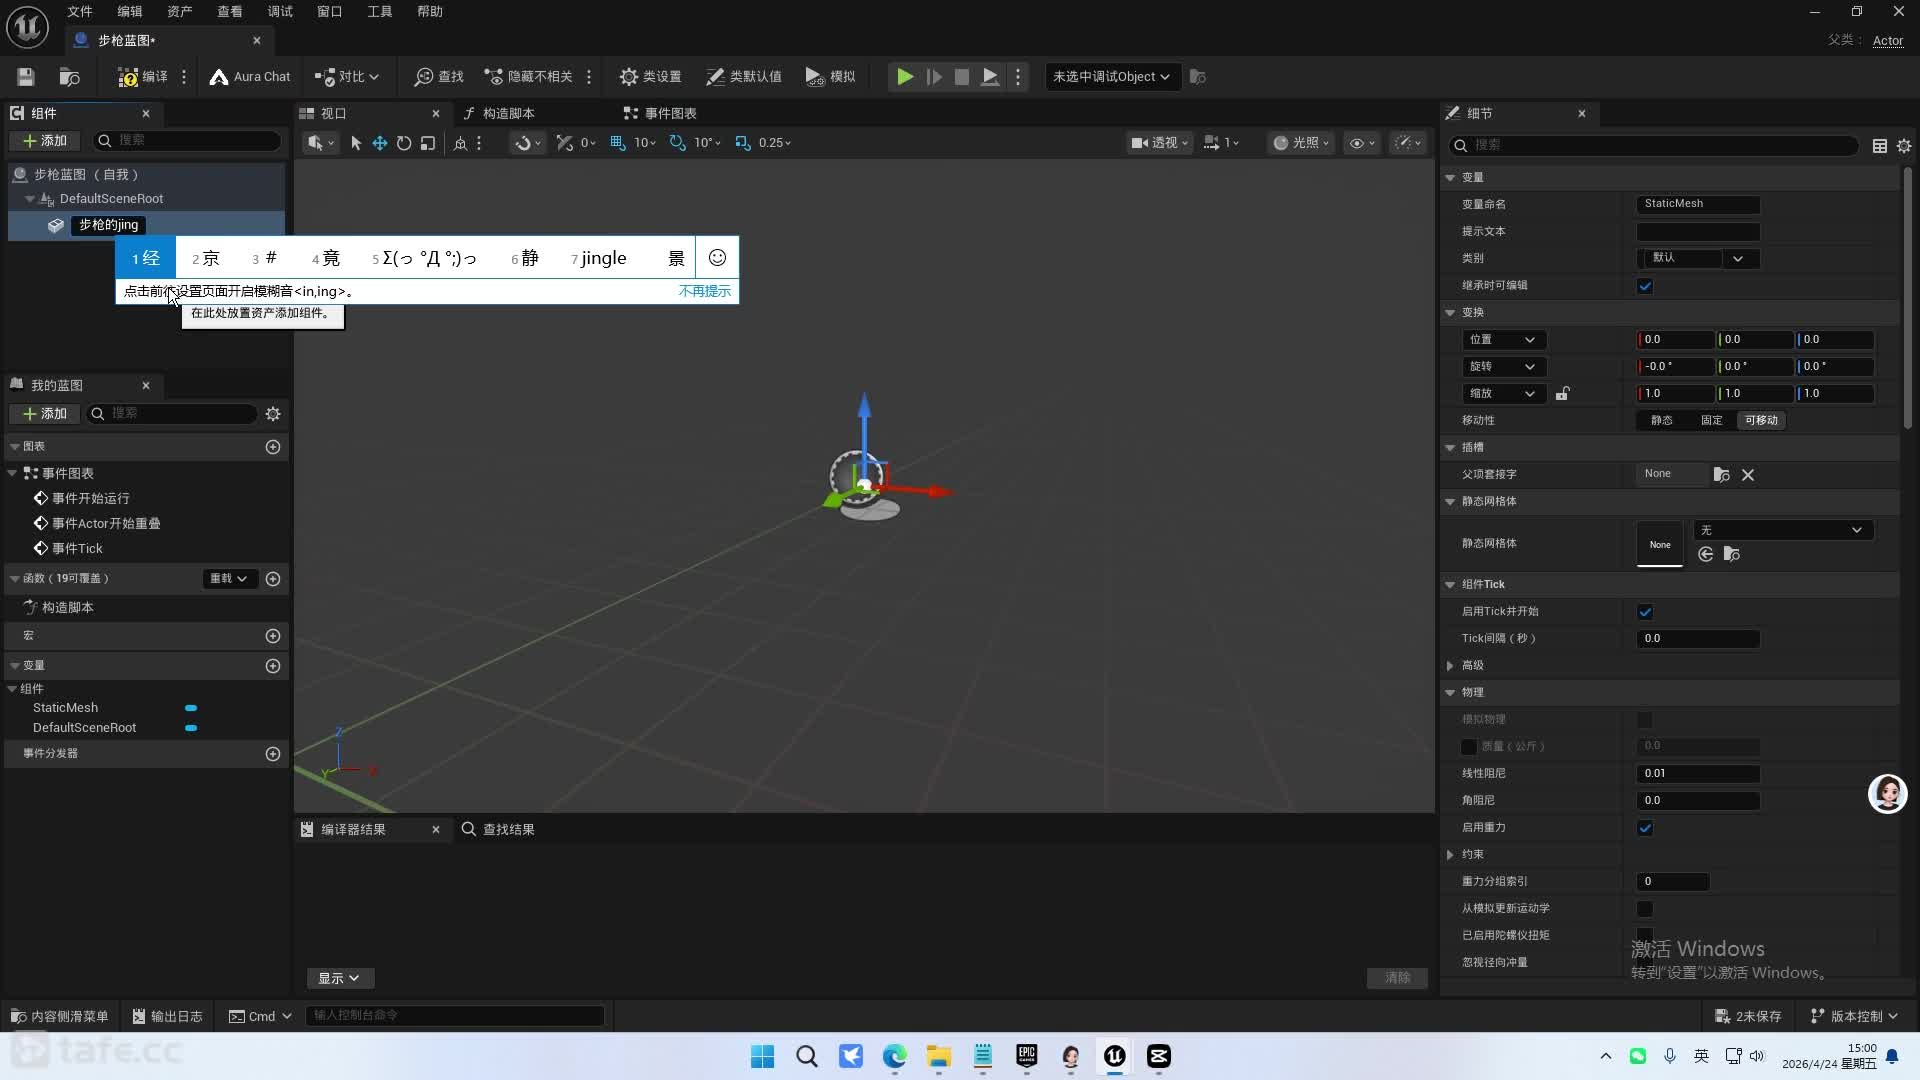The image size is (1920, 1080).
Task: Click the grey stop square in toolbar
Action: pyautogui.click(x=962, y=77)
